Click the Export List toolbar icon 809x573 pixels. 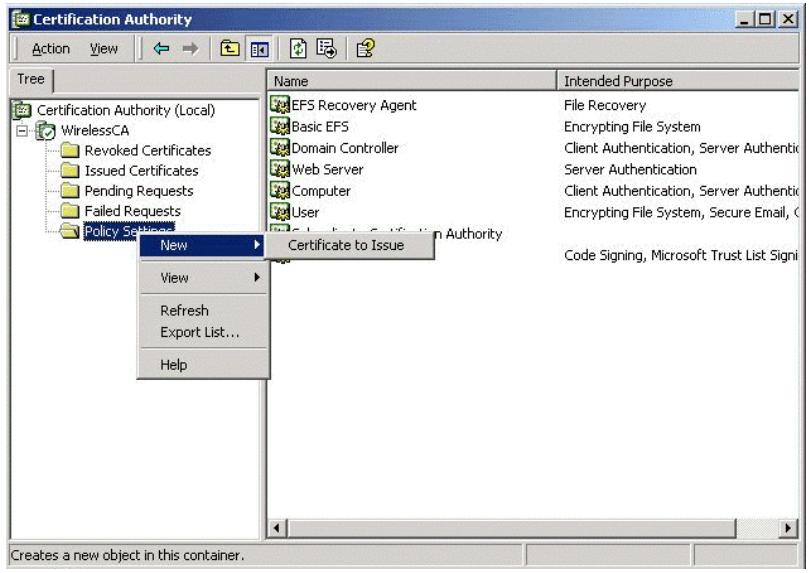click(326, 49)
